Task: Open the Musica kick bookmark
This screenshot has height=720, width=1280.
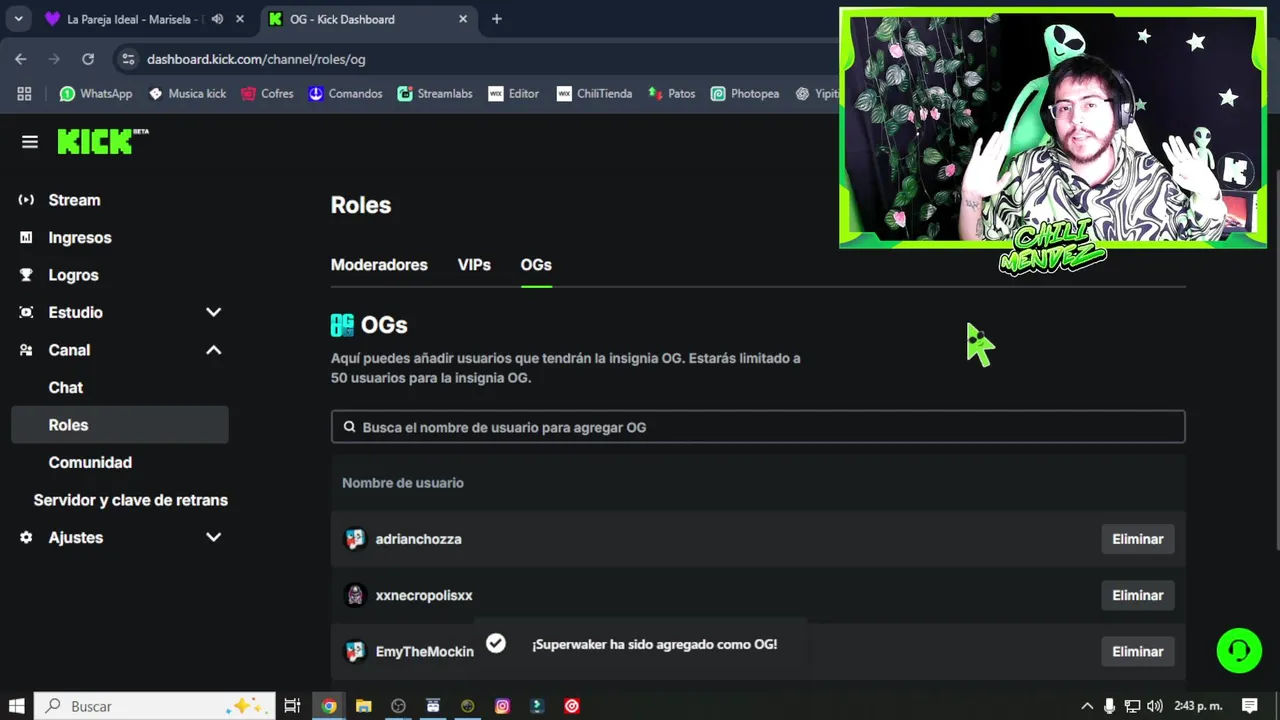Action: tap(187, 93)
